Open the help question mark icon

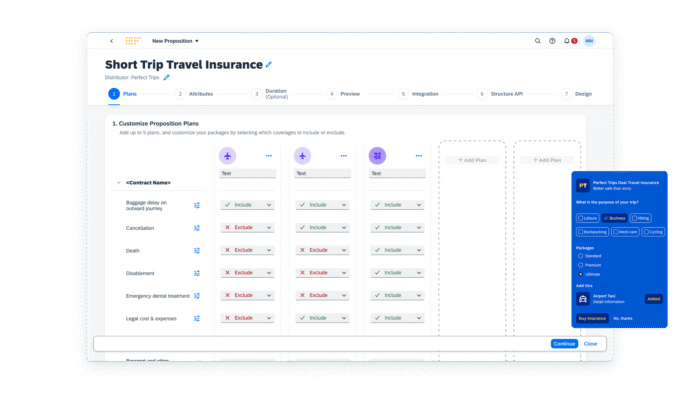(x=552, y=41)
